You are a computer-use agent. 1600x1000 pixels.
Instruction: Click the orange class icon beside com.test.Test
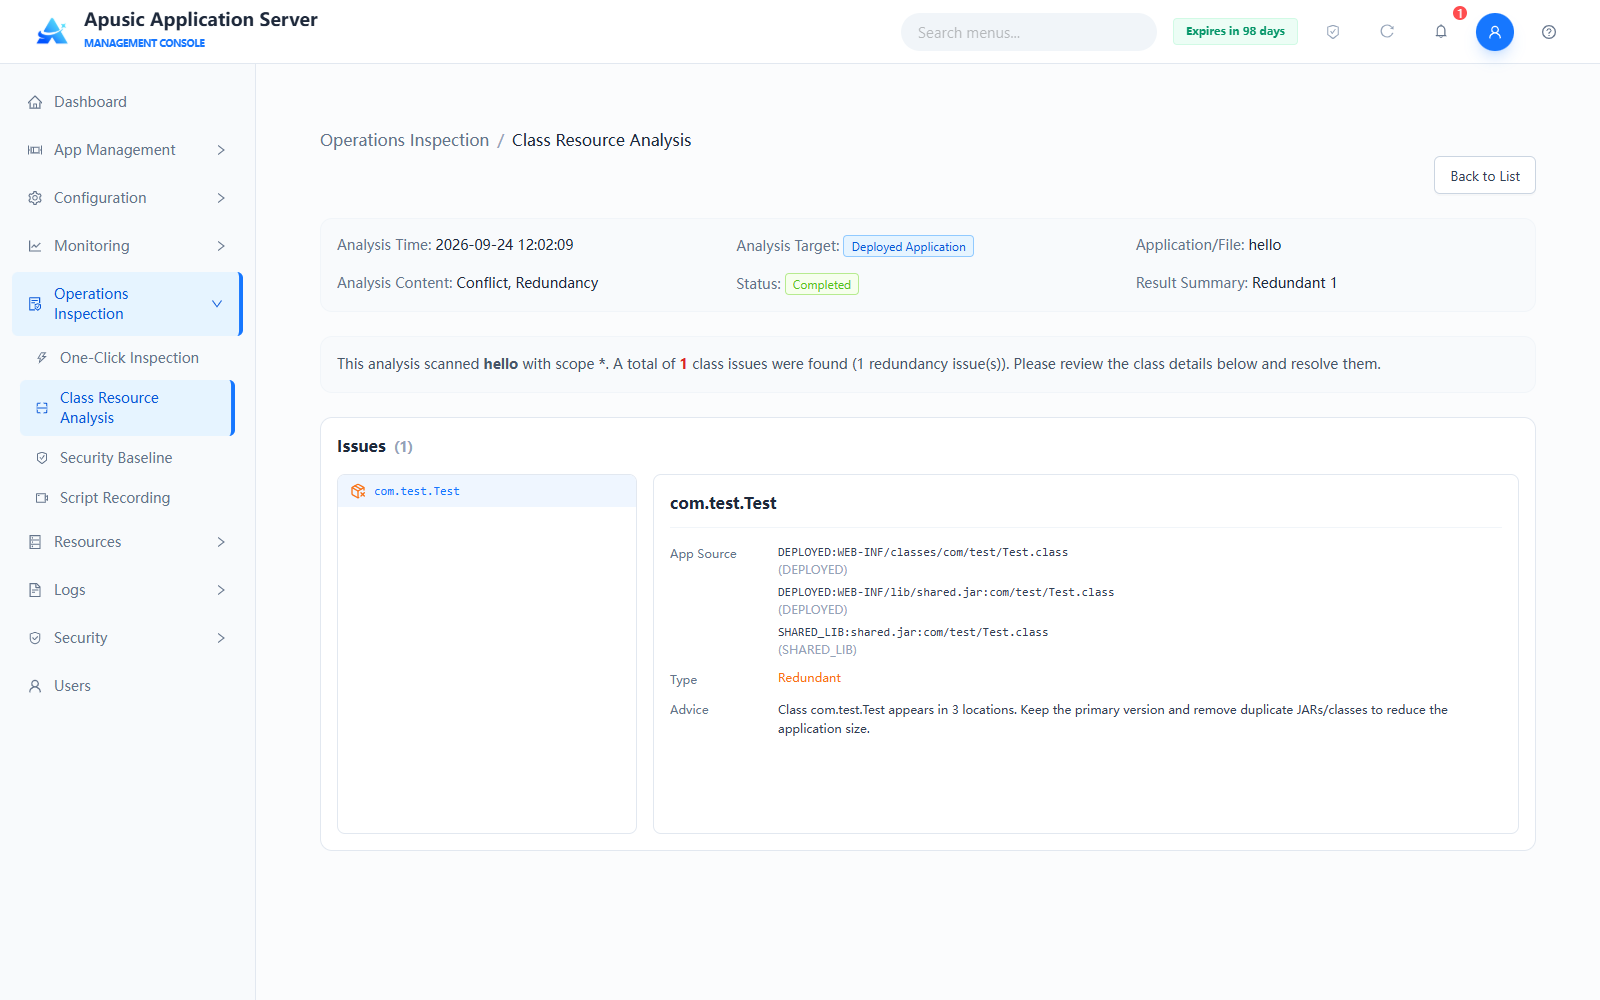(358, 491)
